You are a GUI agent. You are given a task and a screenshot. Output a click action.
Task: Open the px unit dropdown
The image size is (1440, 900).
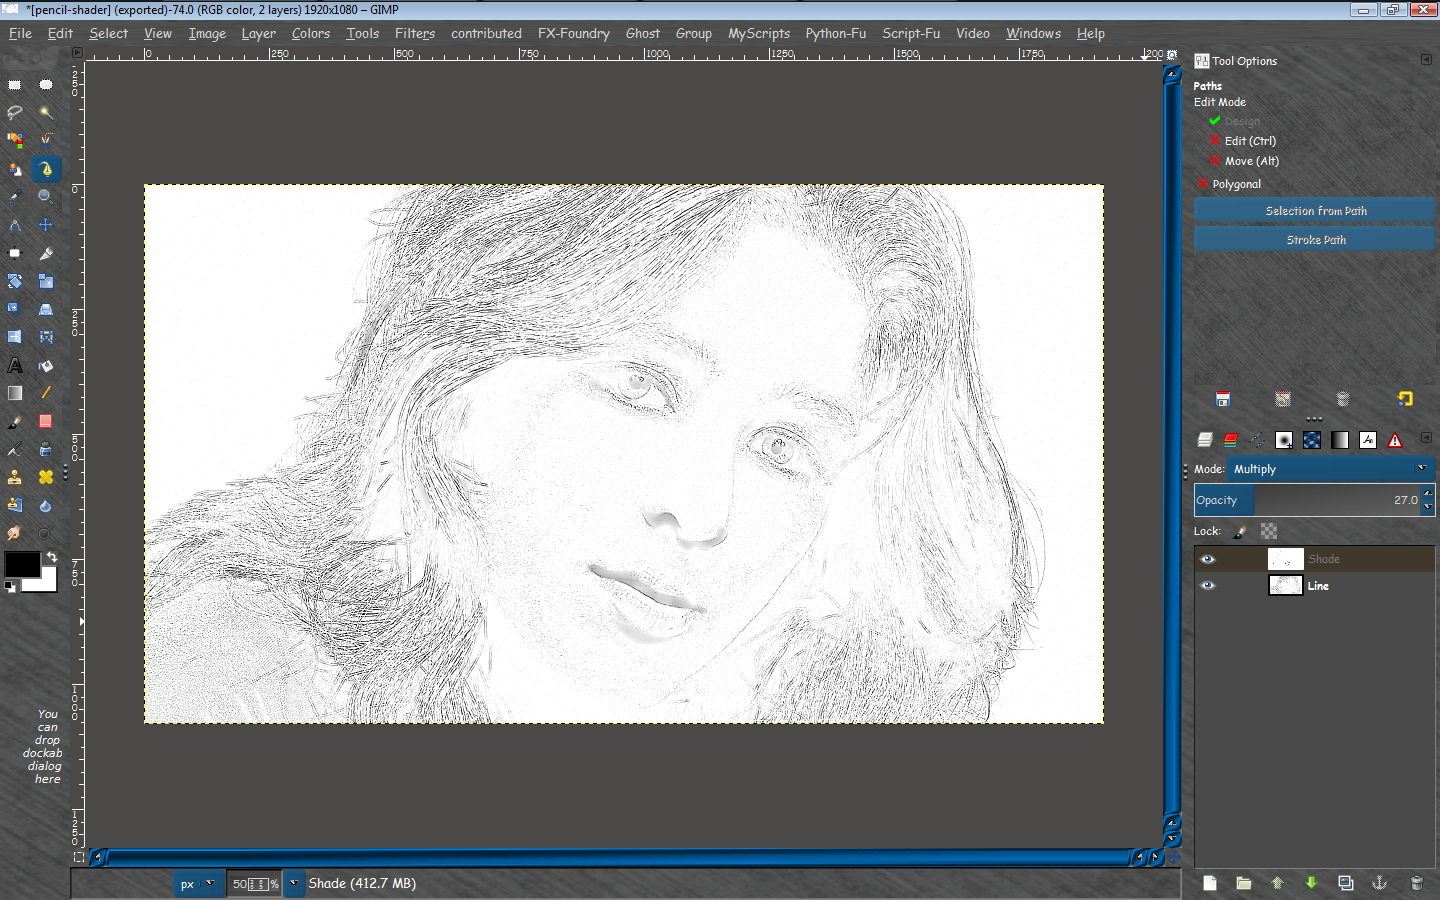(x=198, y=884)
